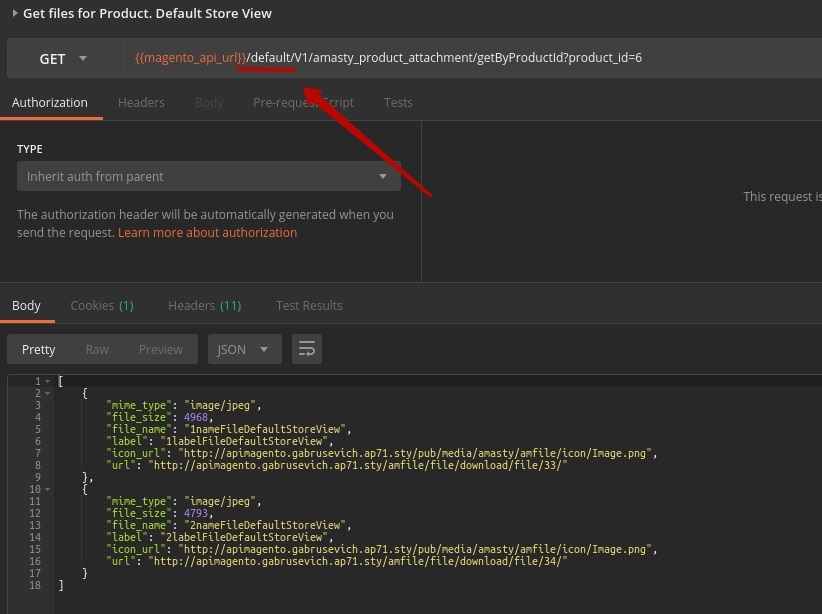
Task: Switch to Preview response view
Action: pos(161,349)
